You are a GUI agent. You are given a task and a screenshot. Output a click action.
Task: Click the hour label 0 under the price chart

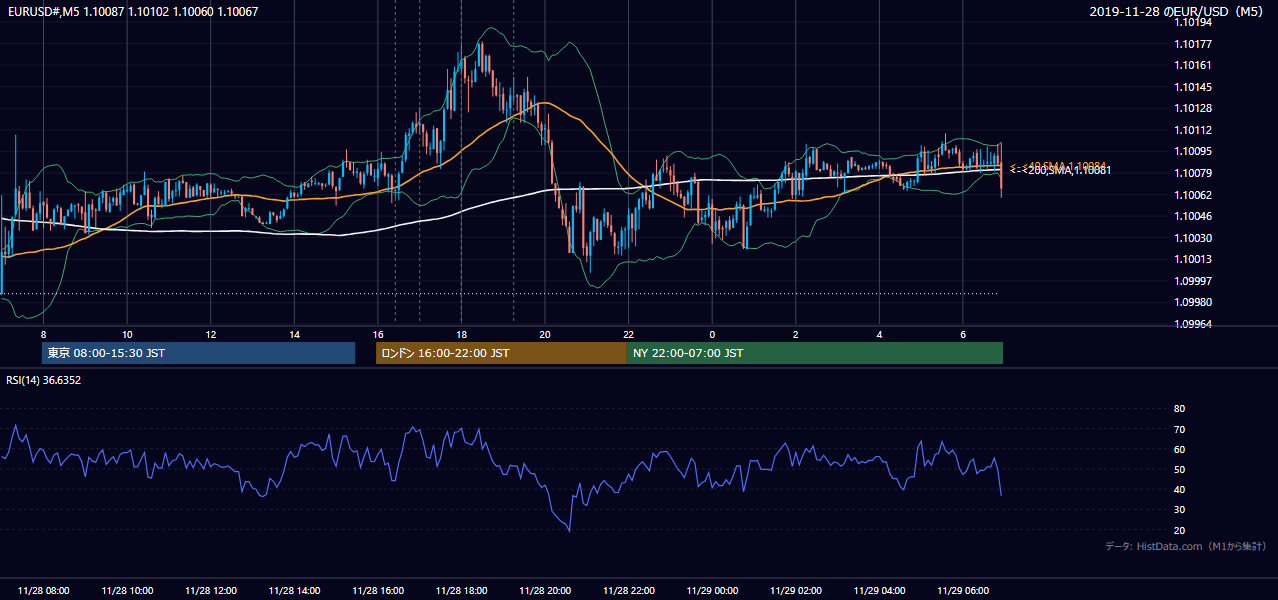(x=712, y=334)
